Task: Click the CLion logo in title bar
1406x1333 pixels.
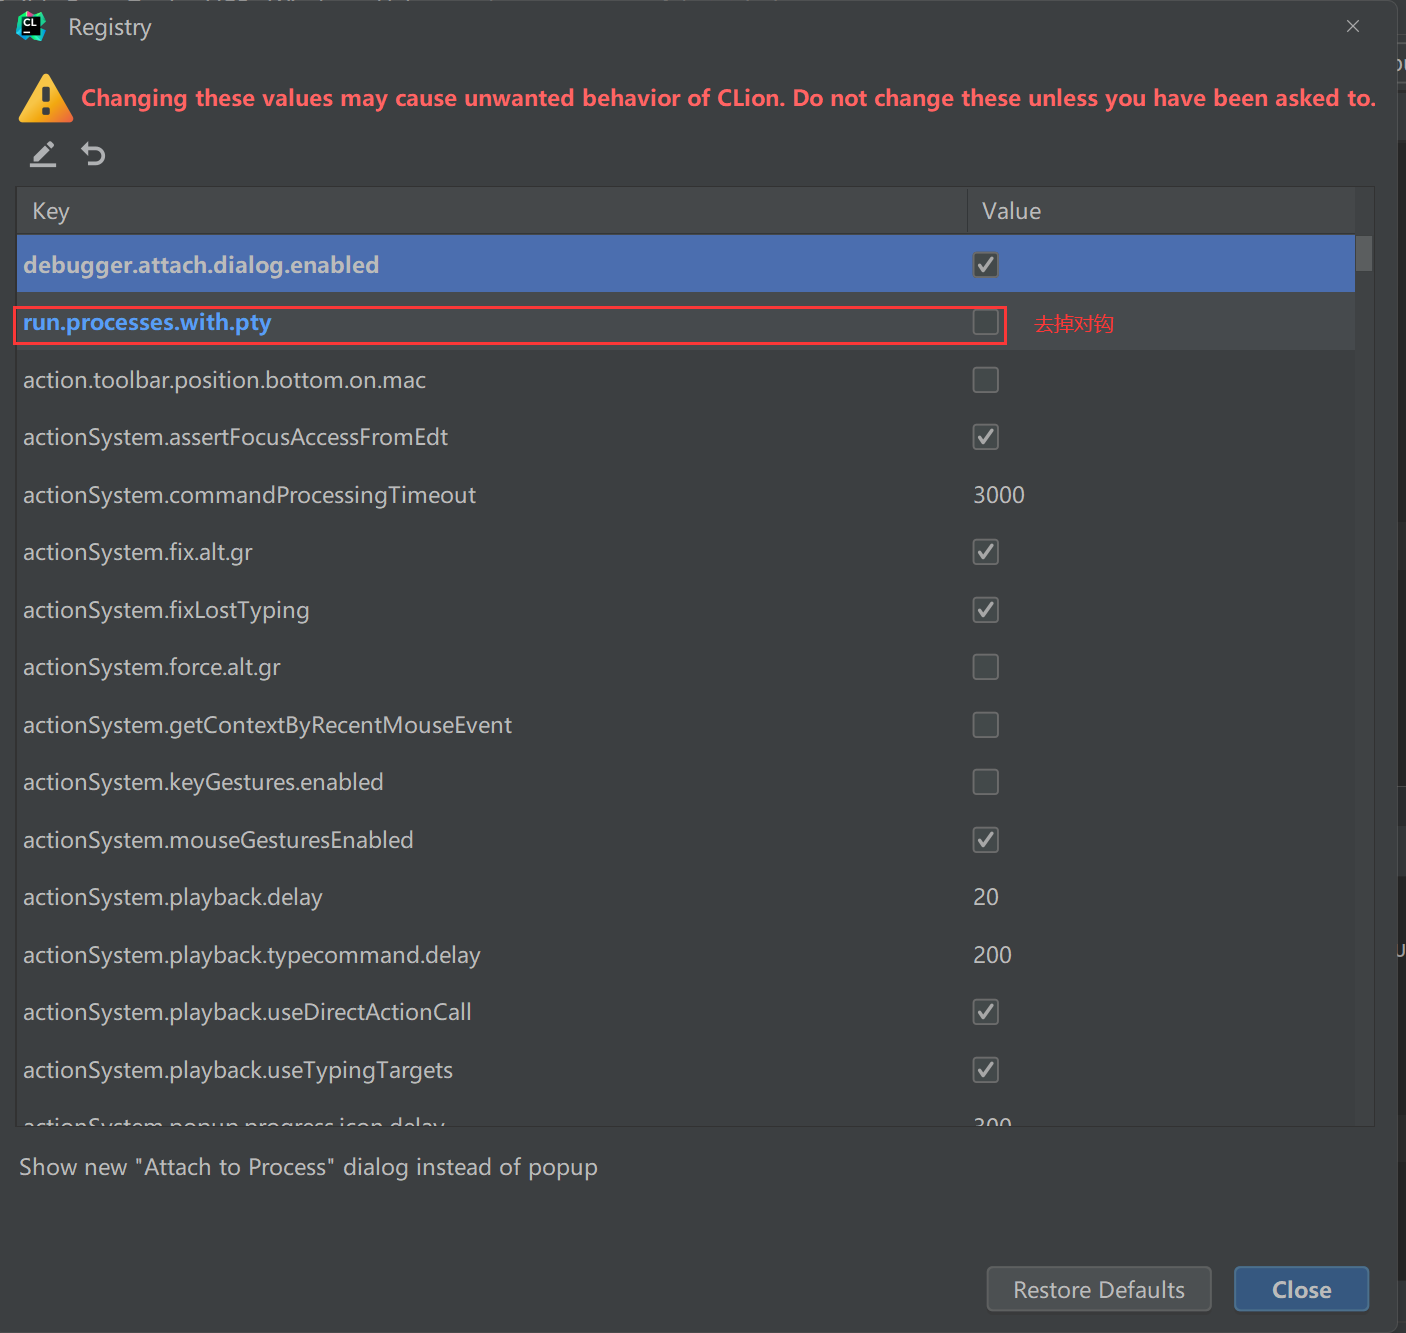Action: click(x=31, y=27)
